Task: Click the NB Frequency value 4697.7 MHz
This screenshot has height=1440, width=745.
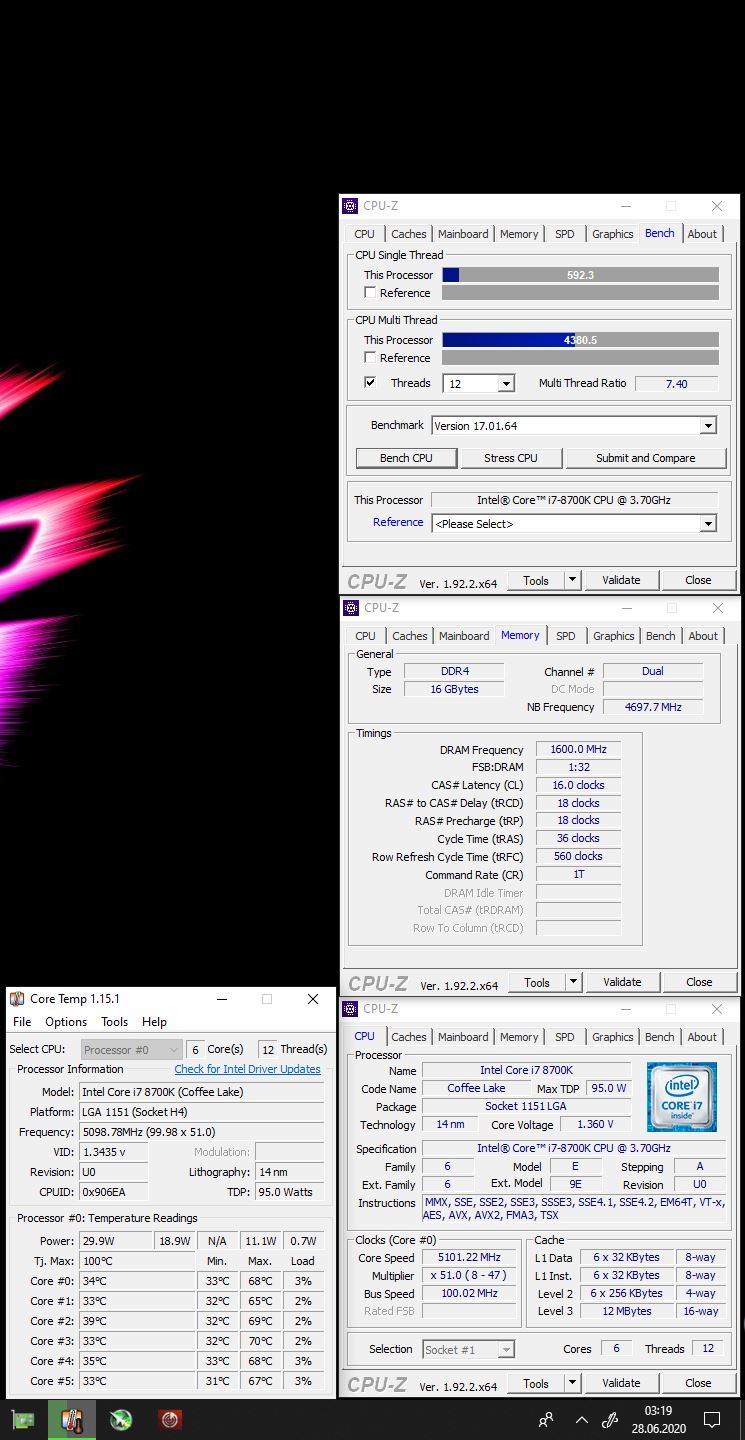Action: tap(653, 707)
